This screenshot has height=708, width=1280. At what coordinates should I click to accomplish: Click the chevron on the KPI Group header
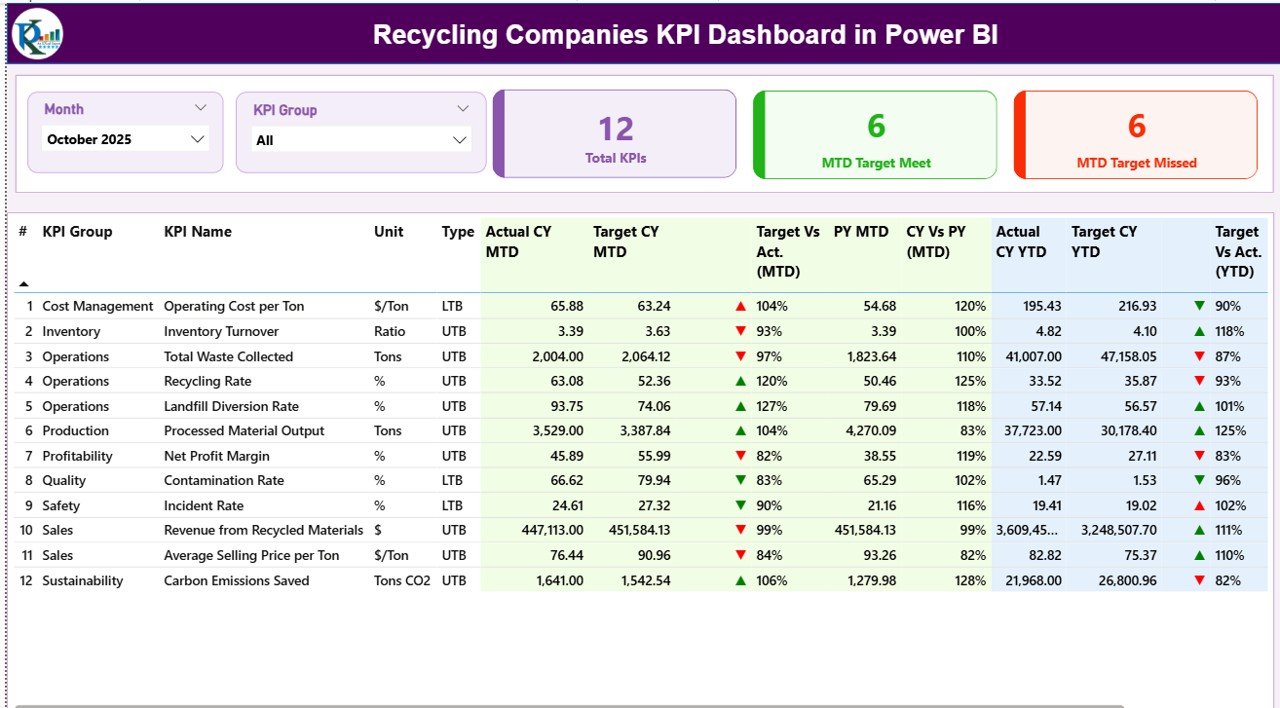[x=463, y=108]
